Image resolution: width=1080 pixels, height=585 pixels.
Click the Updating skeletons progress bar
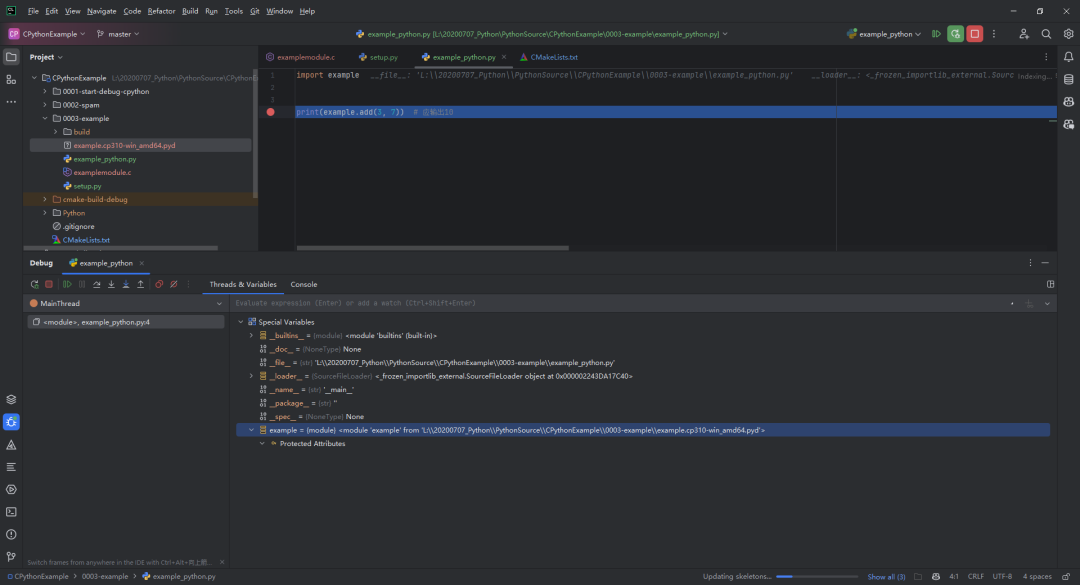pyautogui.click(x=817, y=577)
